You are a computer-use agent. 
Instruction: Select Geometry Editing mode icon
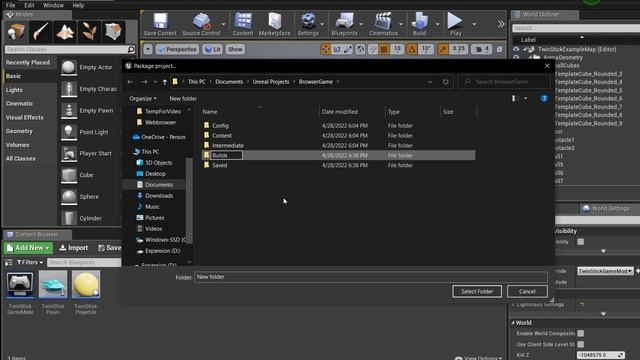coord(113,32)
